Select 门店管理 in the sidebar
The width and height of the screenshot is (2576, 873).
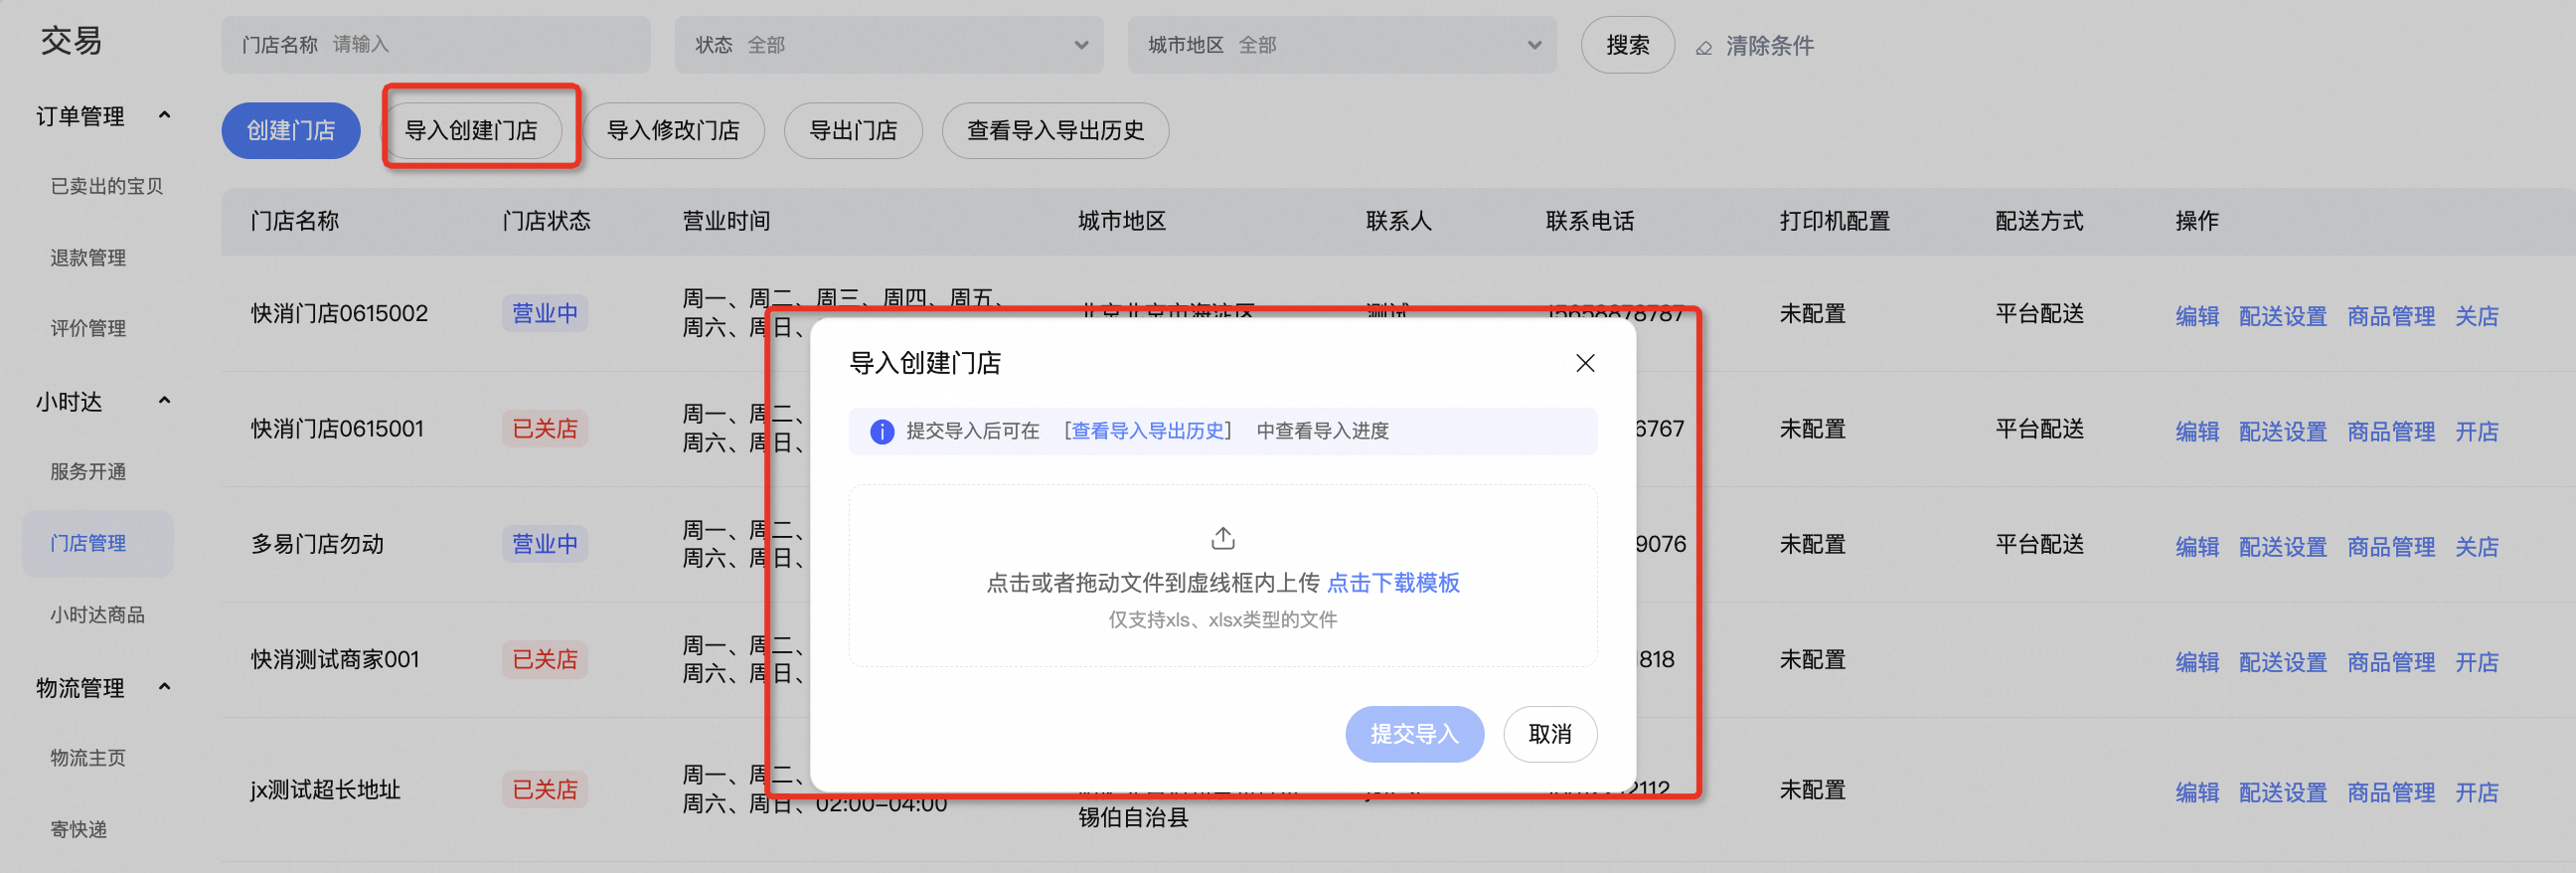point(98,543)
